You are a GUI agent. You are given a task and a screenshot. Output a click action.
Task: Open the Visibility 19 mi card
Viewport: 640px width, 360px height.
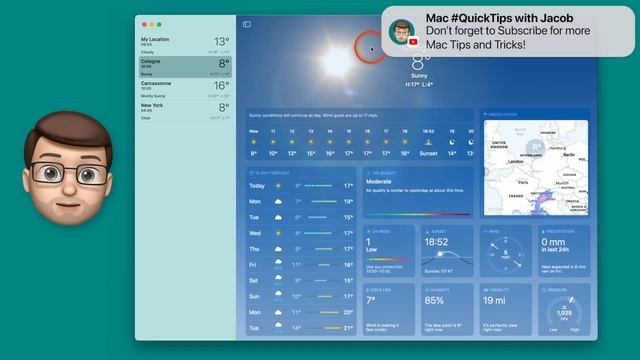coord(505,310)
